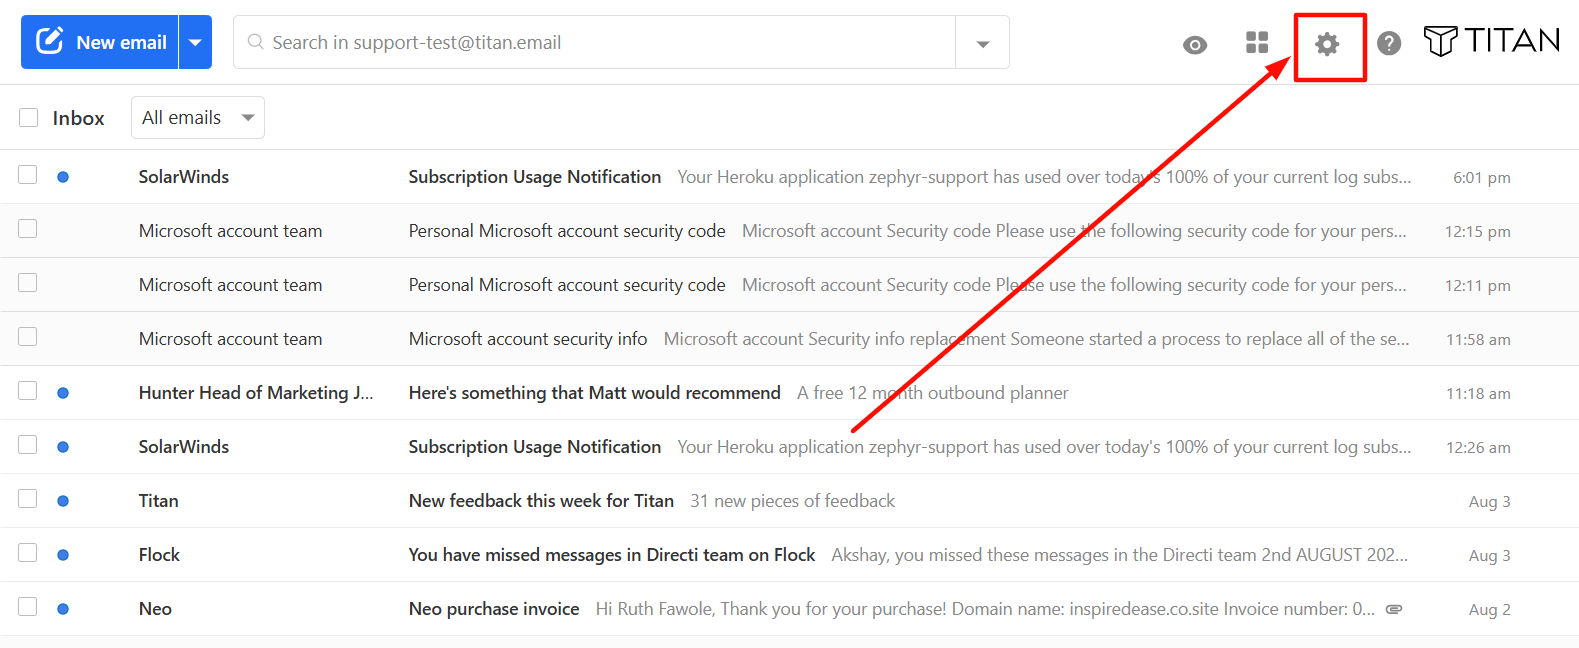1579x648 pixels.
Task: Click the help question mark icon
Action: tap(1389, 43)
